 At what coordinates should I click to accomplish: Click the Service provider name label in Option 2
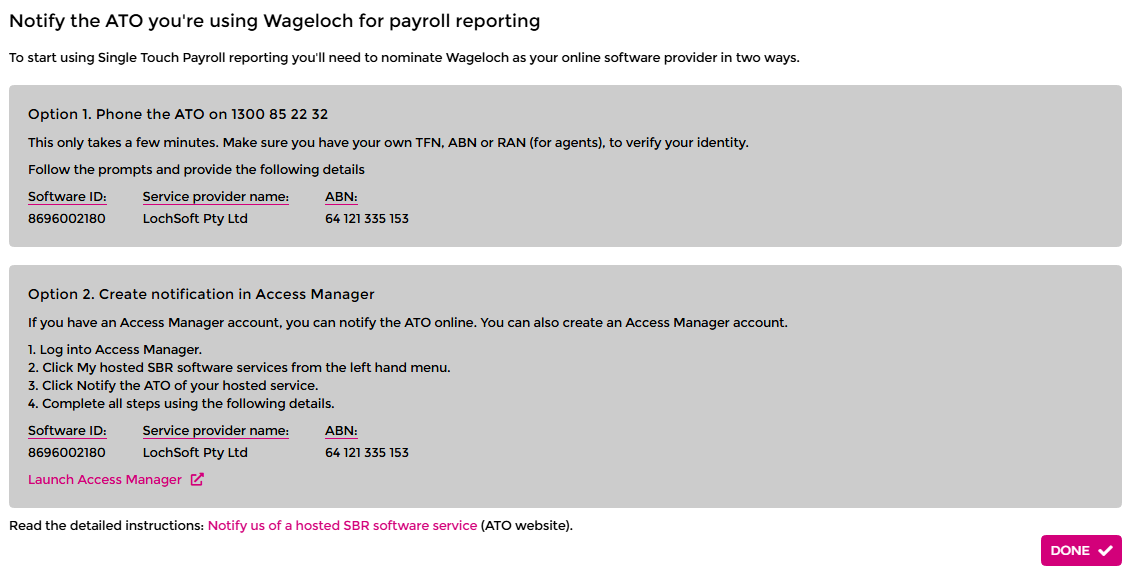click(215, 431)
